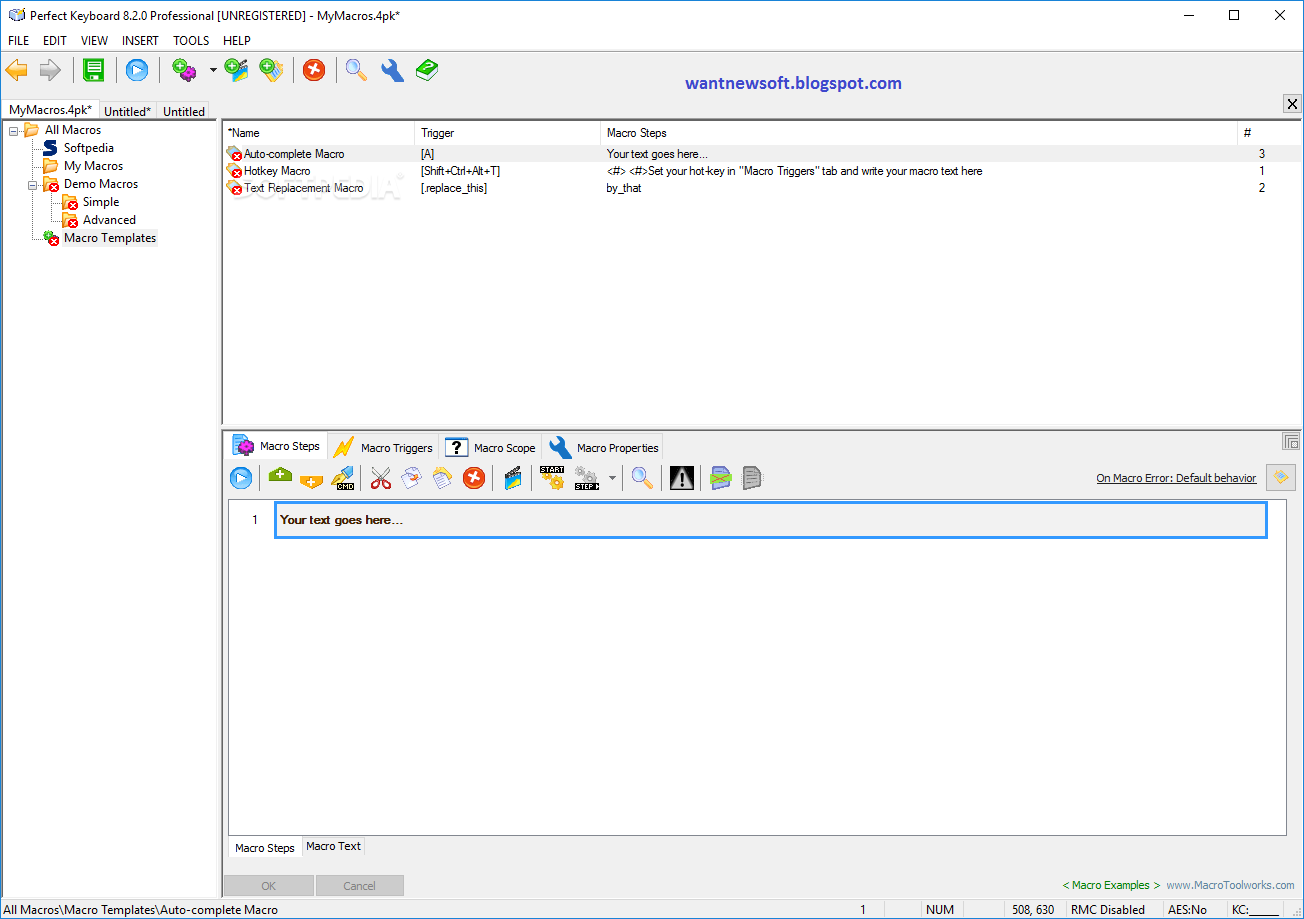Run the selected macro from the main toolbar
This screenshot has height=919, width=1304.
coord(137,70)
